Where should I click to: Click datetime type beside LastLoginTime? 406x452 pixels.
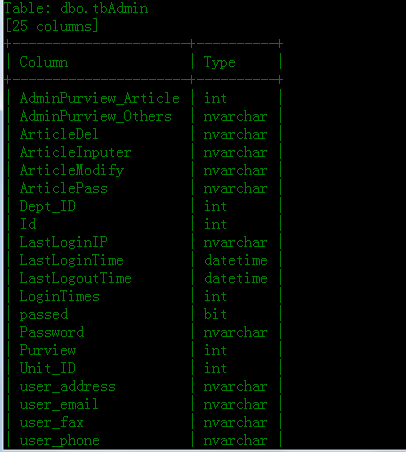[x=236, y=260]
